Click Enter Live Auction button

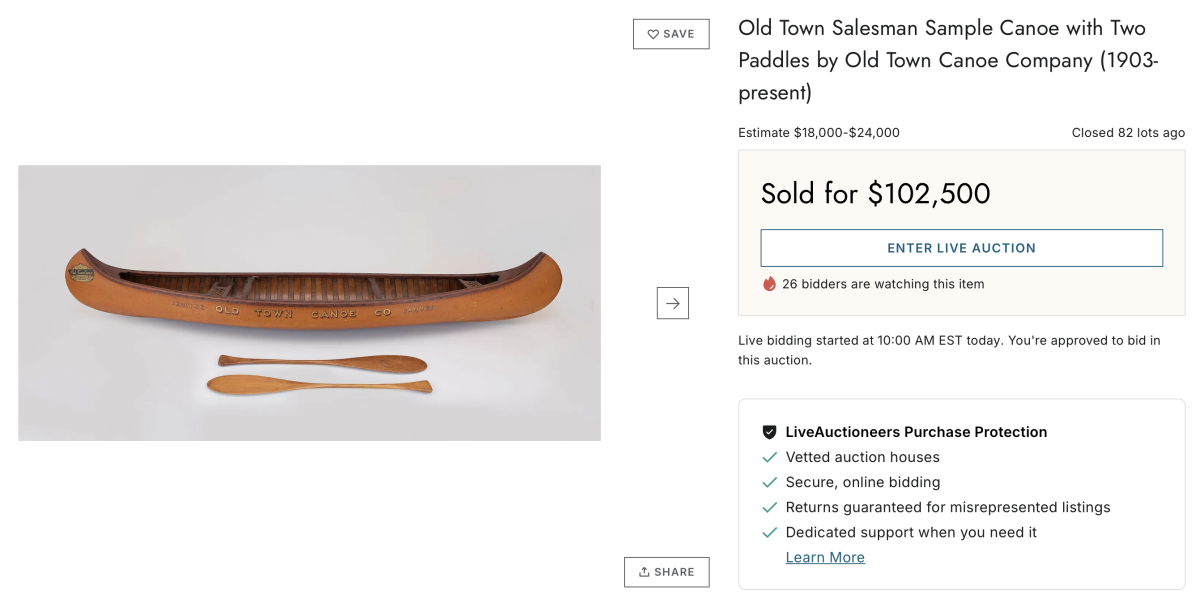click(961, 248)
